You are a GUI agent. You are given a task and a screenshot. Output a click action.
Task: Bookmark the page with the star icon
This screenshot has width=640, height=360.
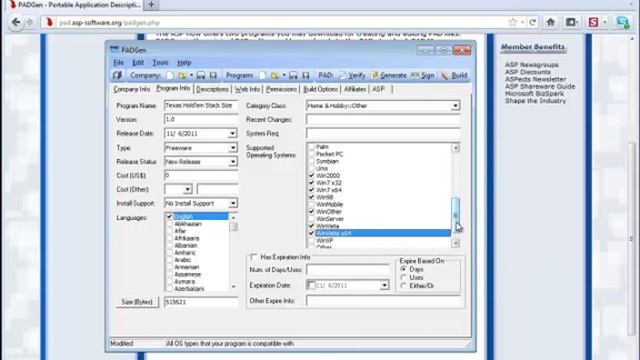tap(513, 22)
